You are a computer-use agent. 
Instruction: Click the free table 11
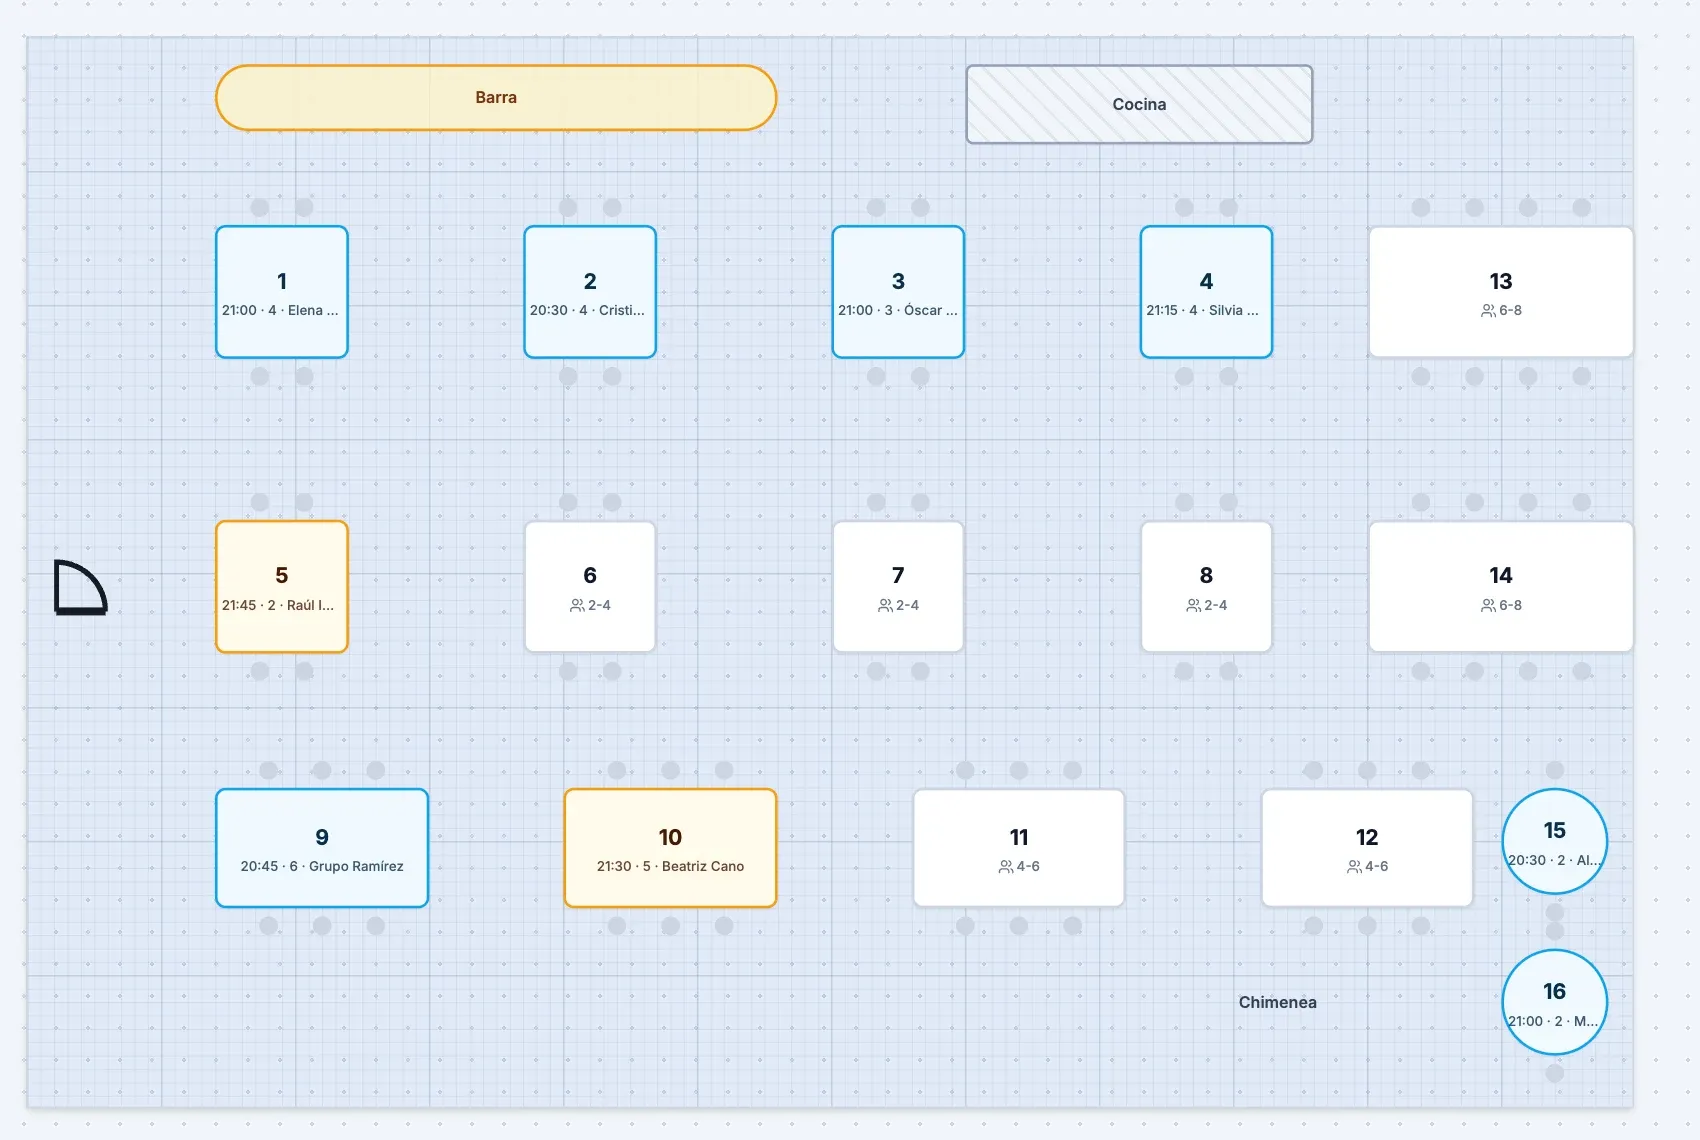tap(1019, 848)
